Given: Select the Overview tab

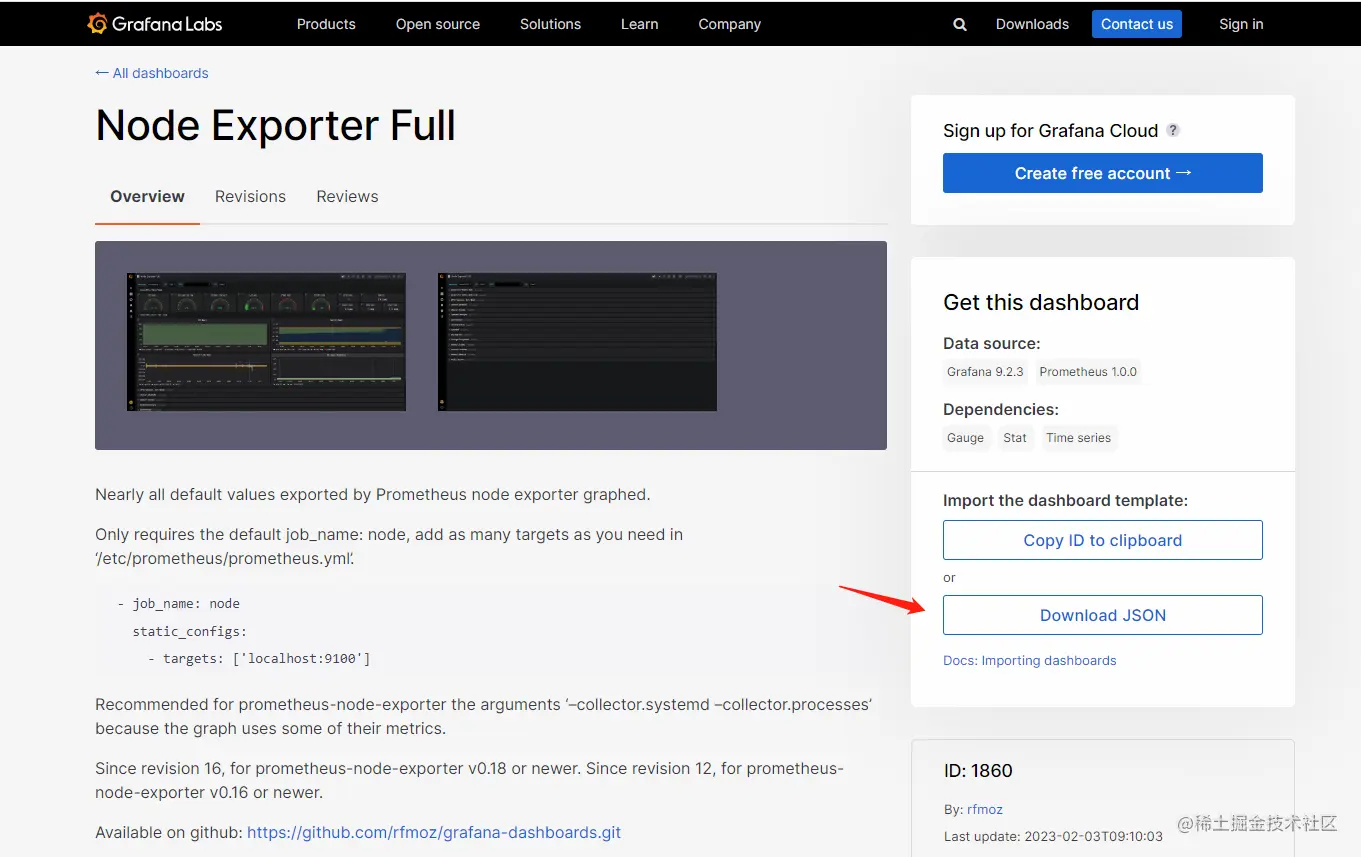Looking at the screenshot, I should [x=147, y=197].
